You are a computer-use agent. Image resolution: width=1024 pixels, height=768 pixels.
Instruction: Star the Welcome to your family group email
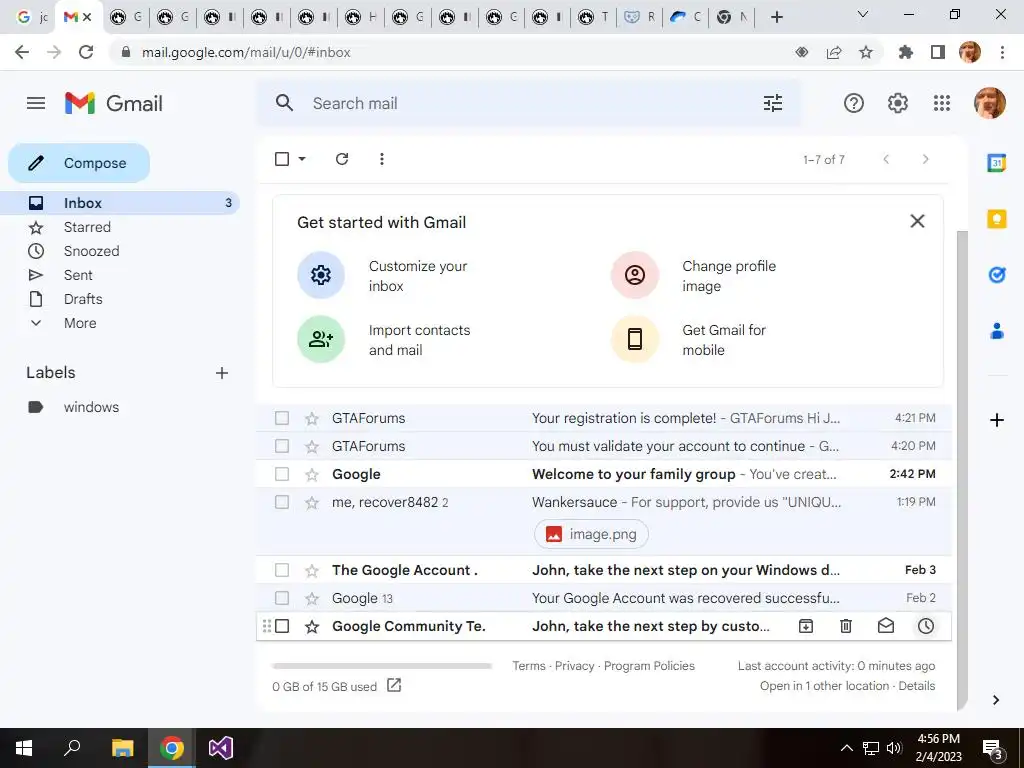(312, 474)
